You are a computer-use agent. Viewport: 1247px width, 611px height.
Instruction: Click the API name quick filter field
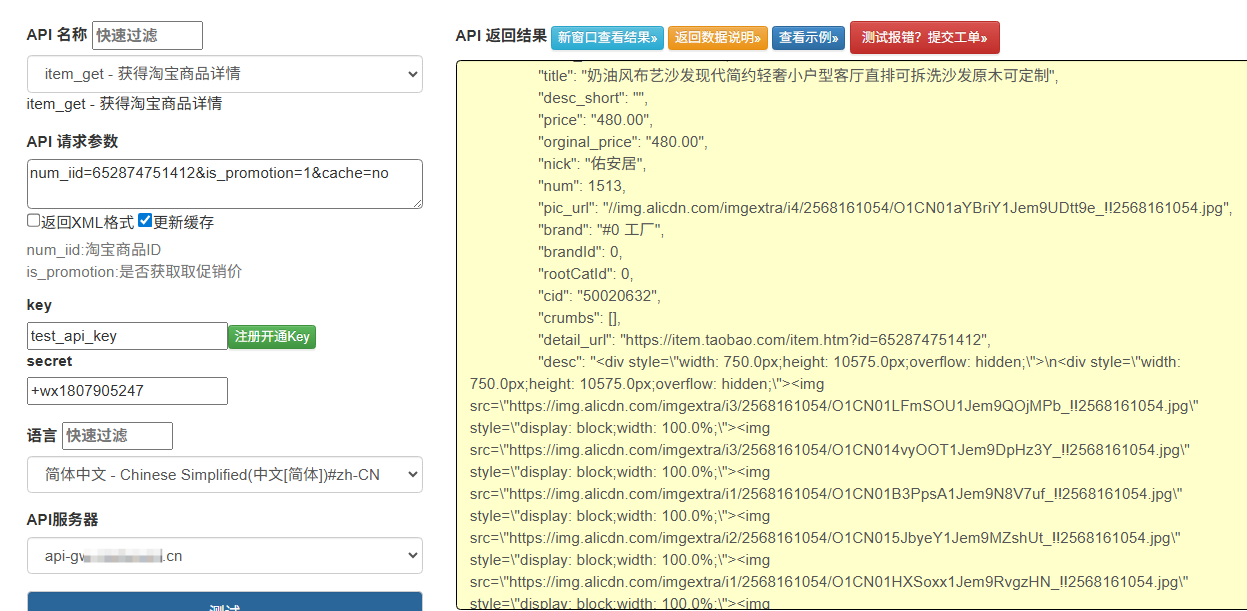147,35
